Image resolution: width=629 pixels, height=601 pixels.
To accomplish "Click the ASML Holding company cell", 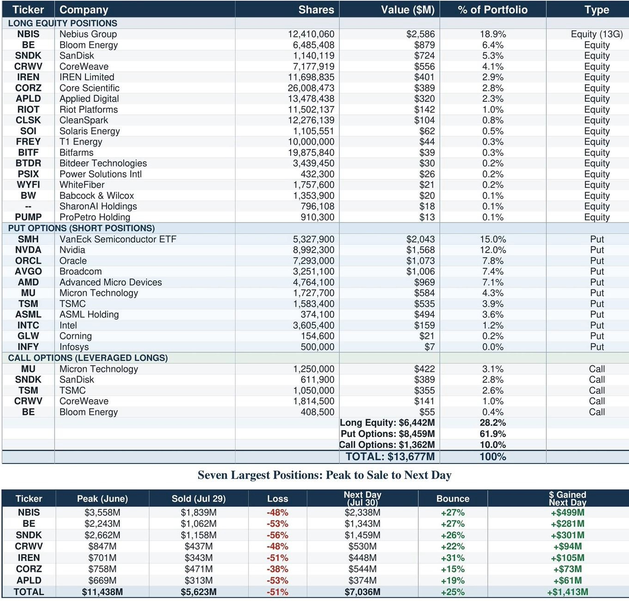I will pos(89,315).
